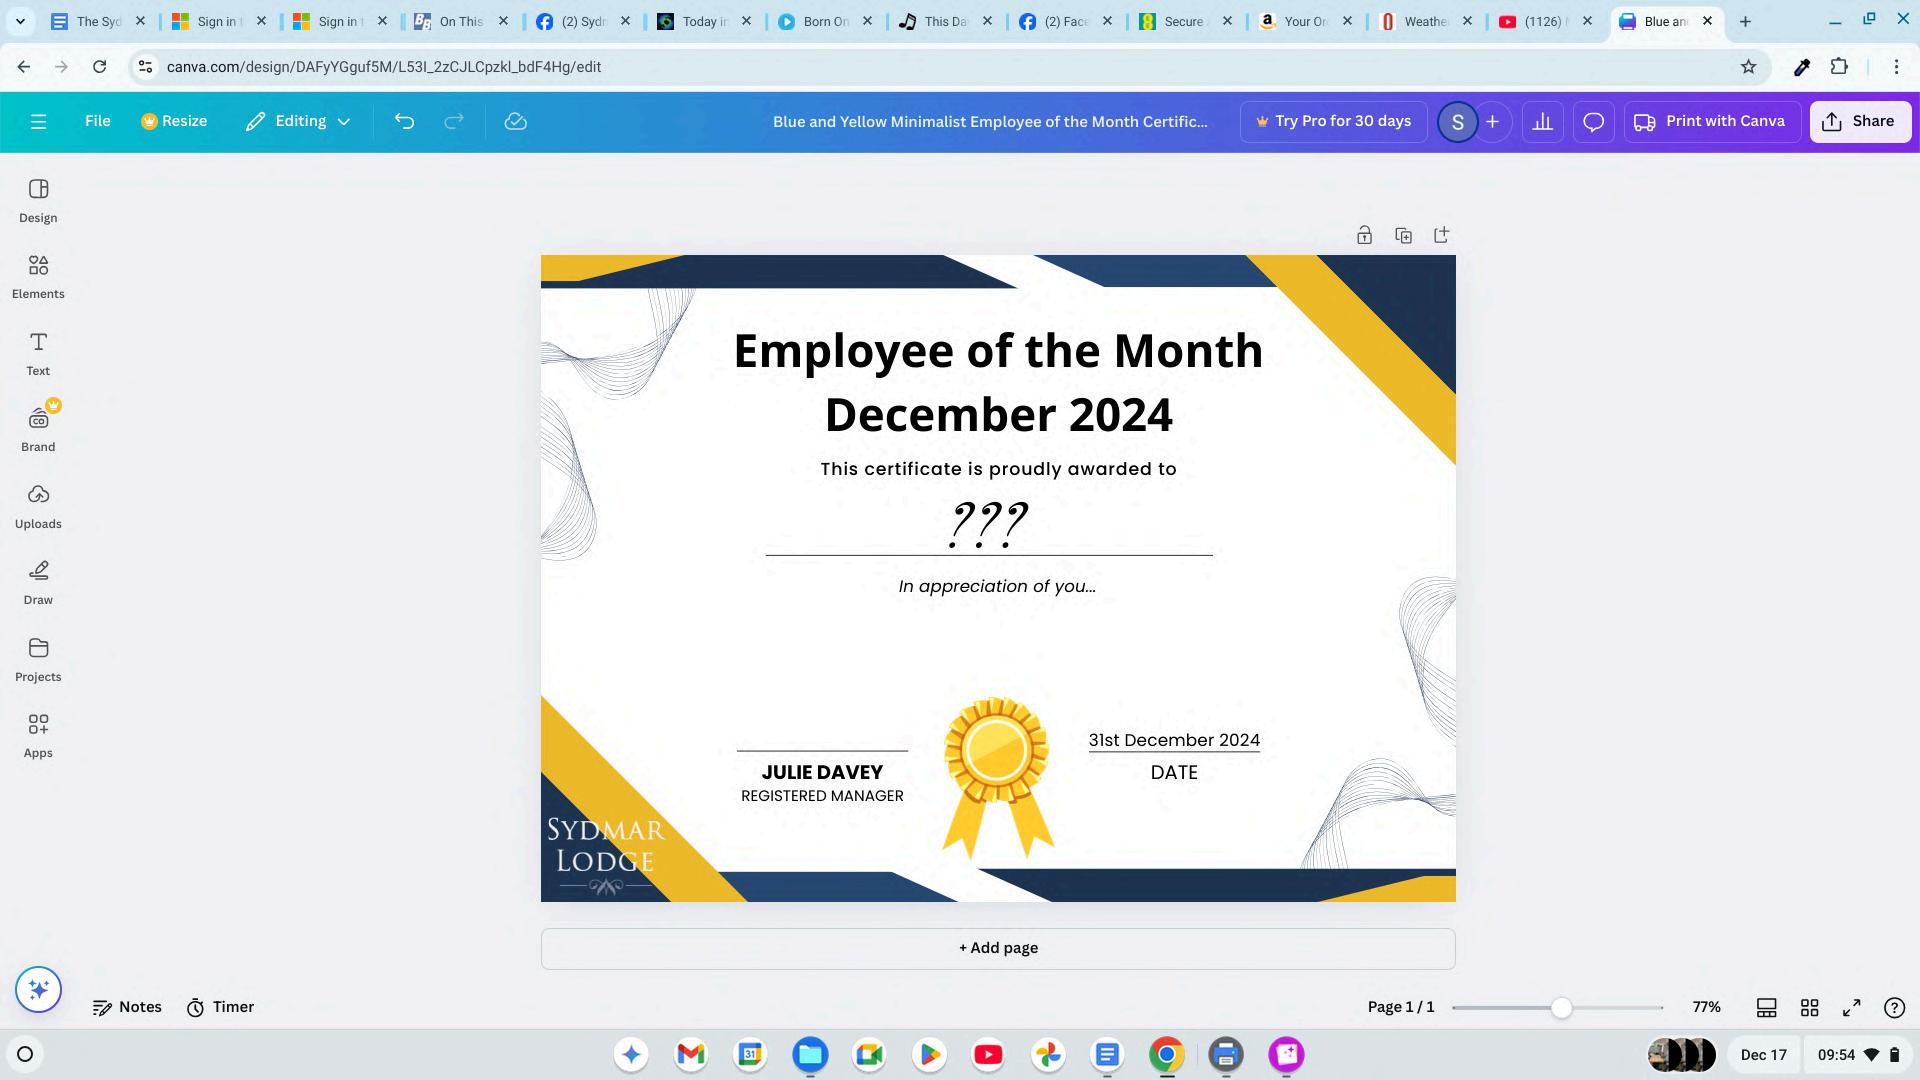Open the analytics bar chart icon

[x=1543, y=121]
